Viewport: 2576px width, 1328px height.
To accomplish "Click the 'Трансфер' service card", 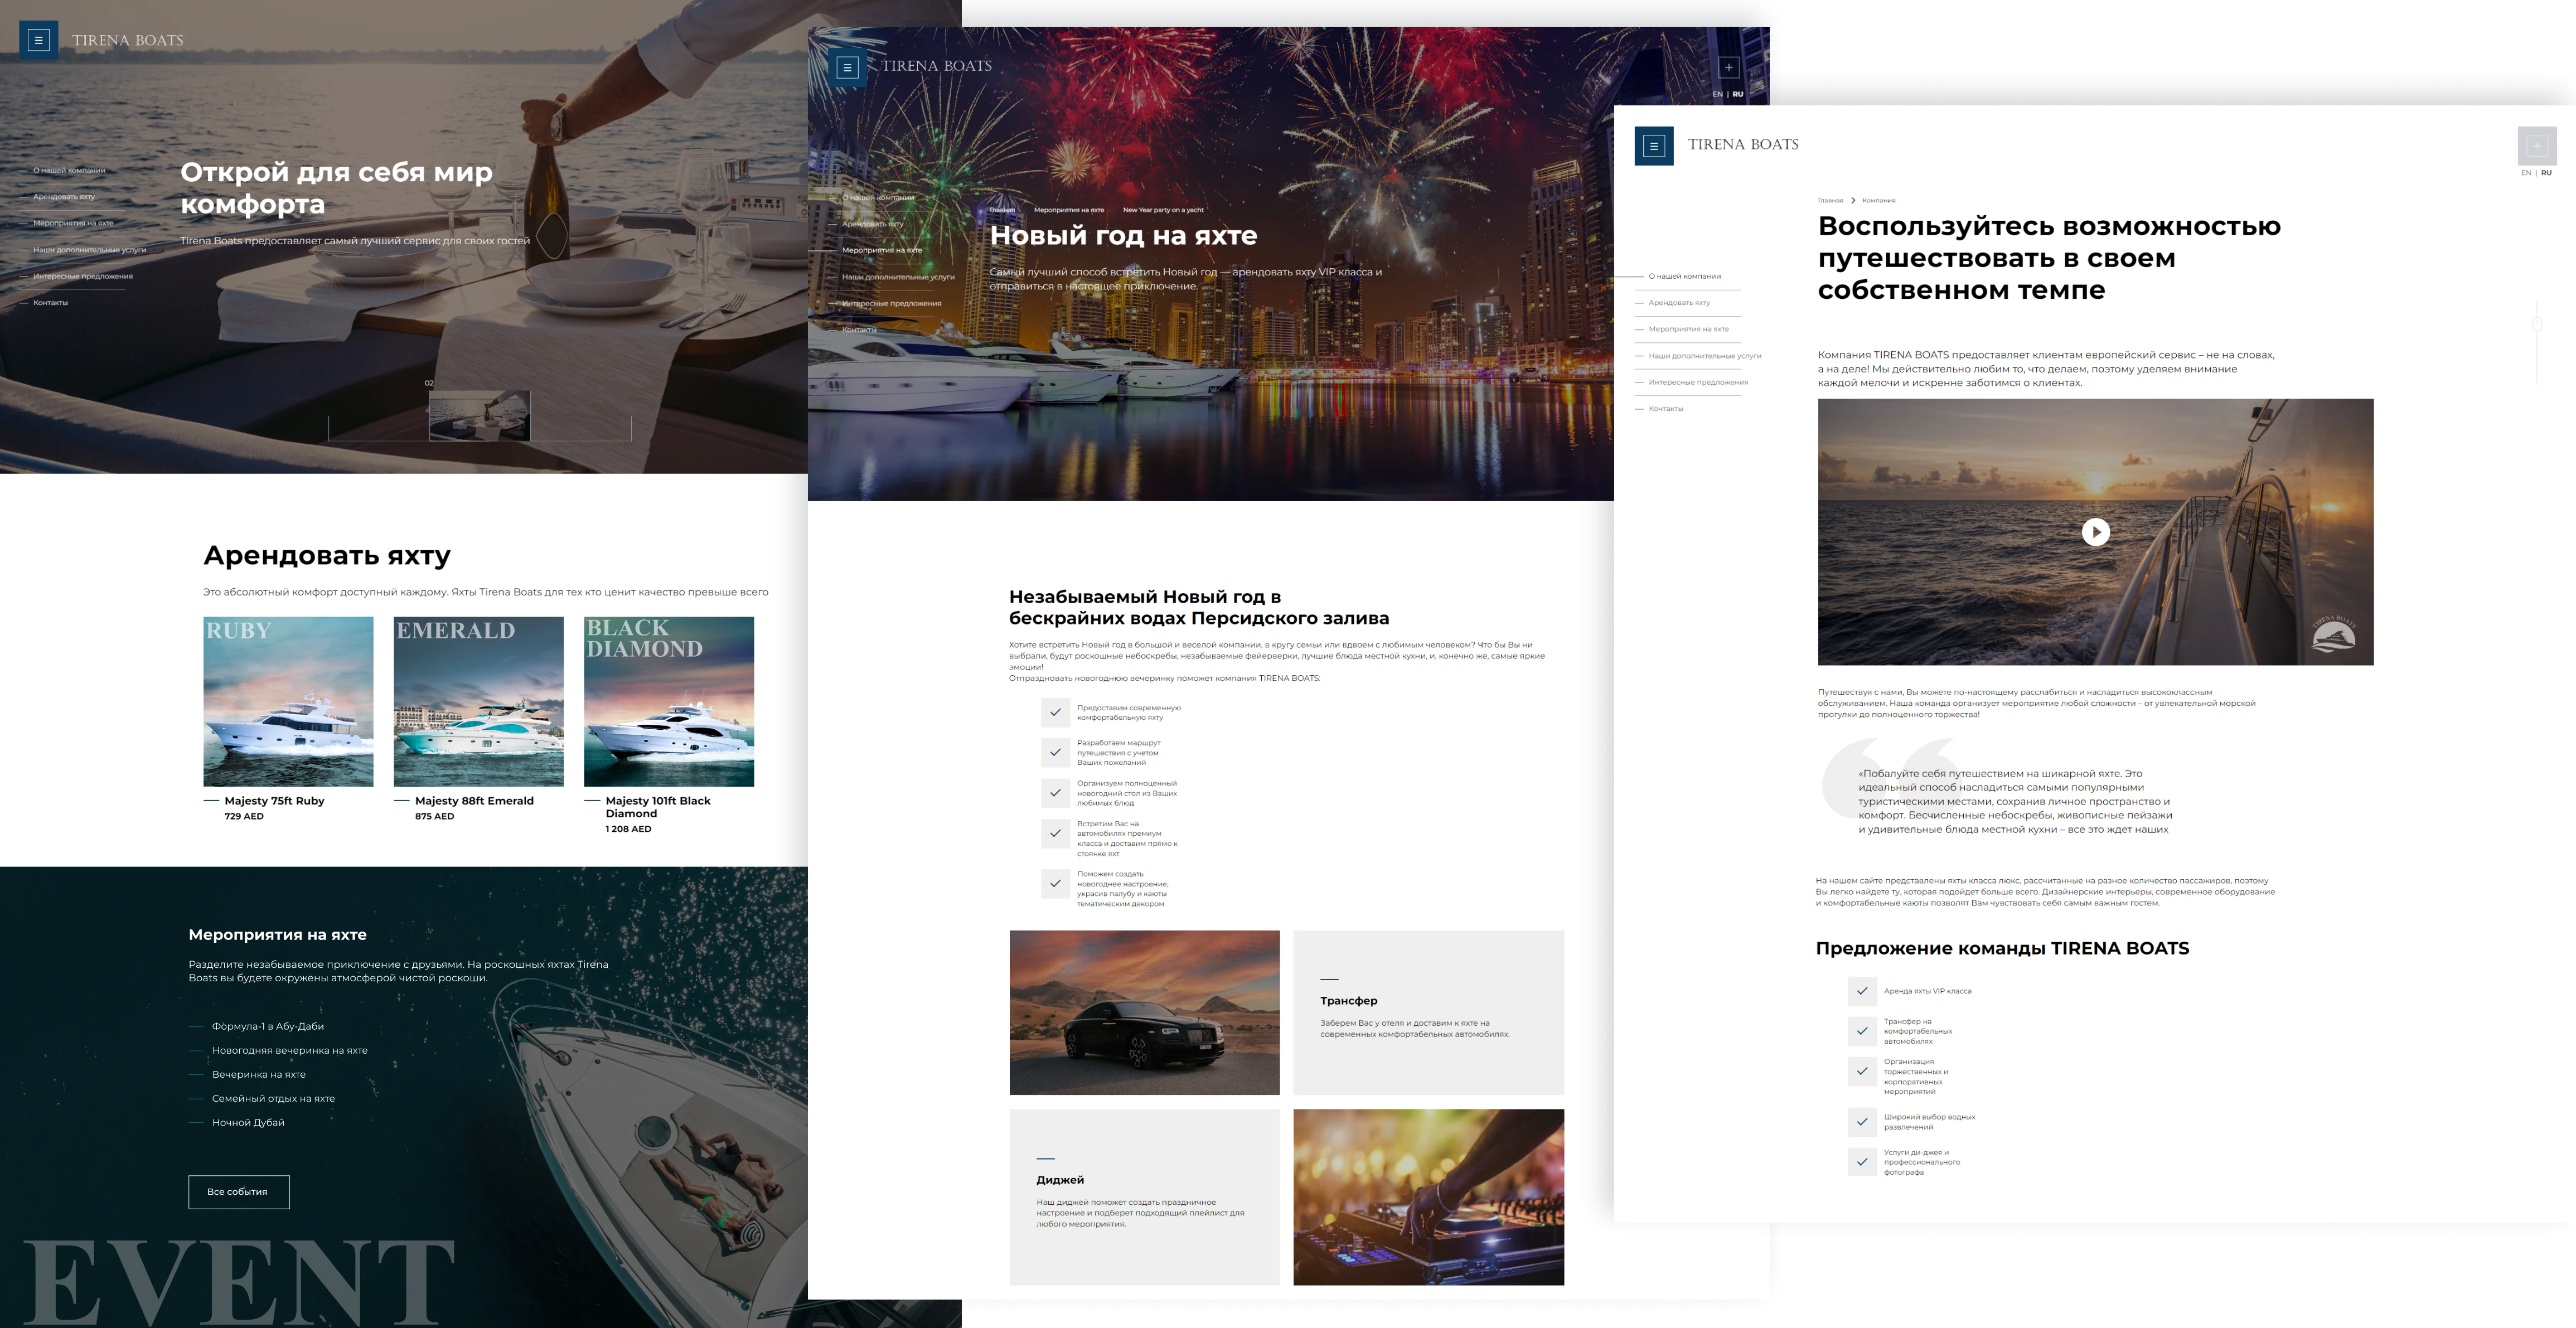I will click(x=1428, y=1012).
